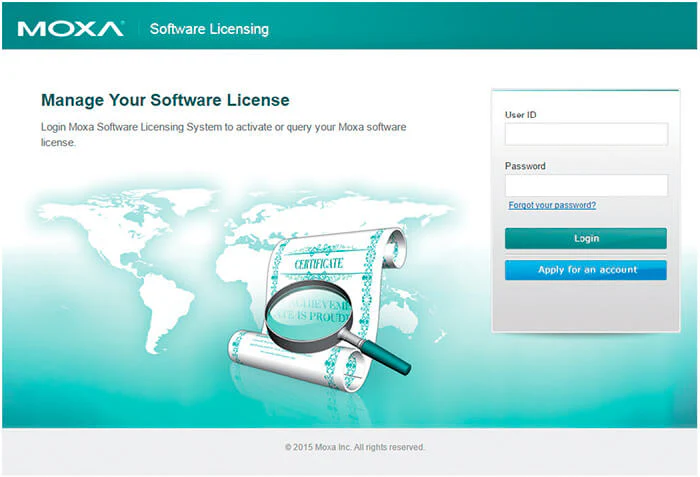
Task: Open the Forgot your password link
Action: (x=552, y=205)
